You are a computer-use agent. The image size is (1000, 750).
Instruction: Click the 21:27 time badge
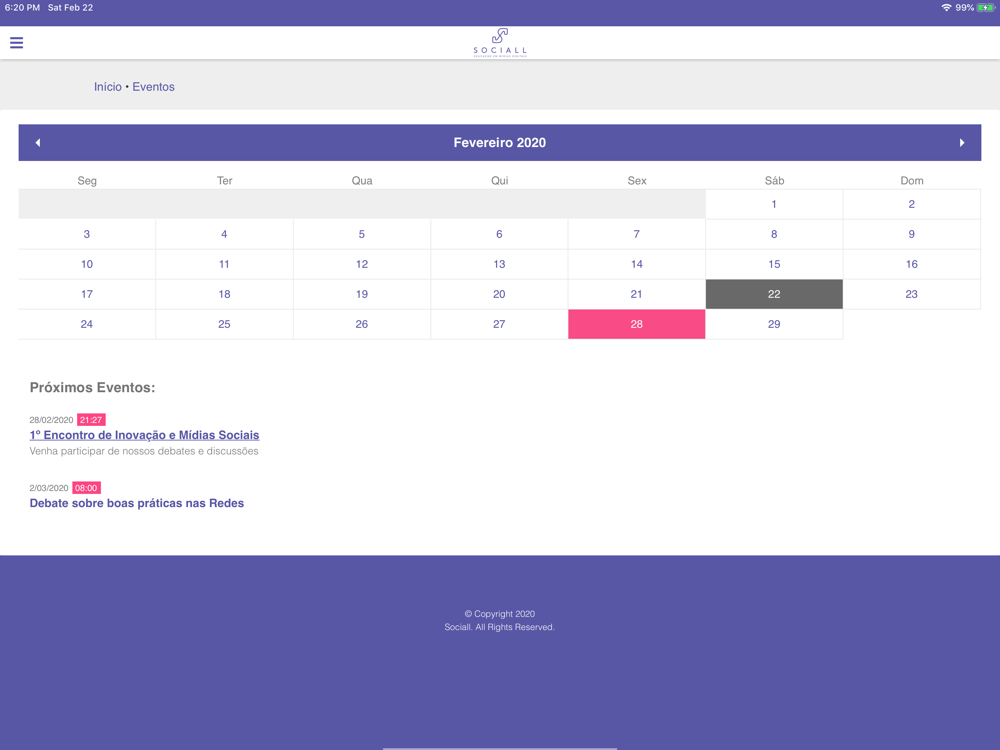point(91,420)
